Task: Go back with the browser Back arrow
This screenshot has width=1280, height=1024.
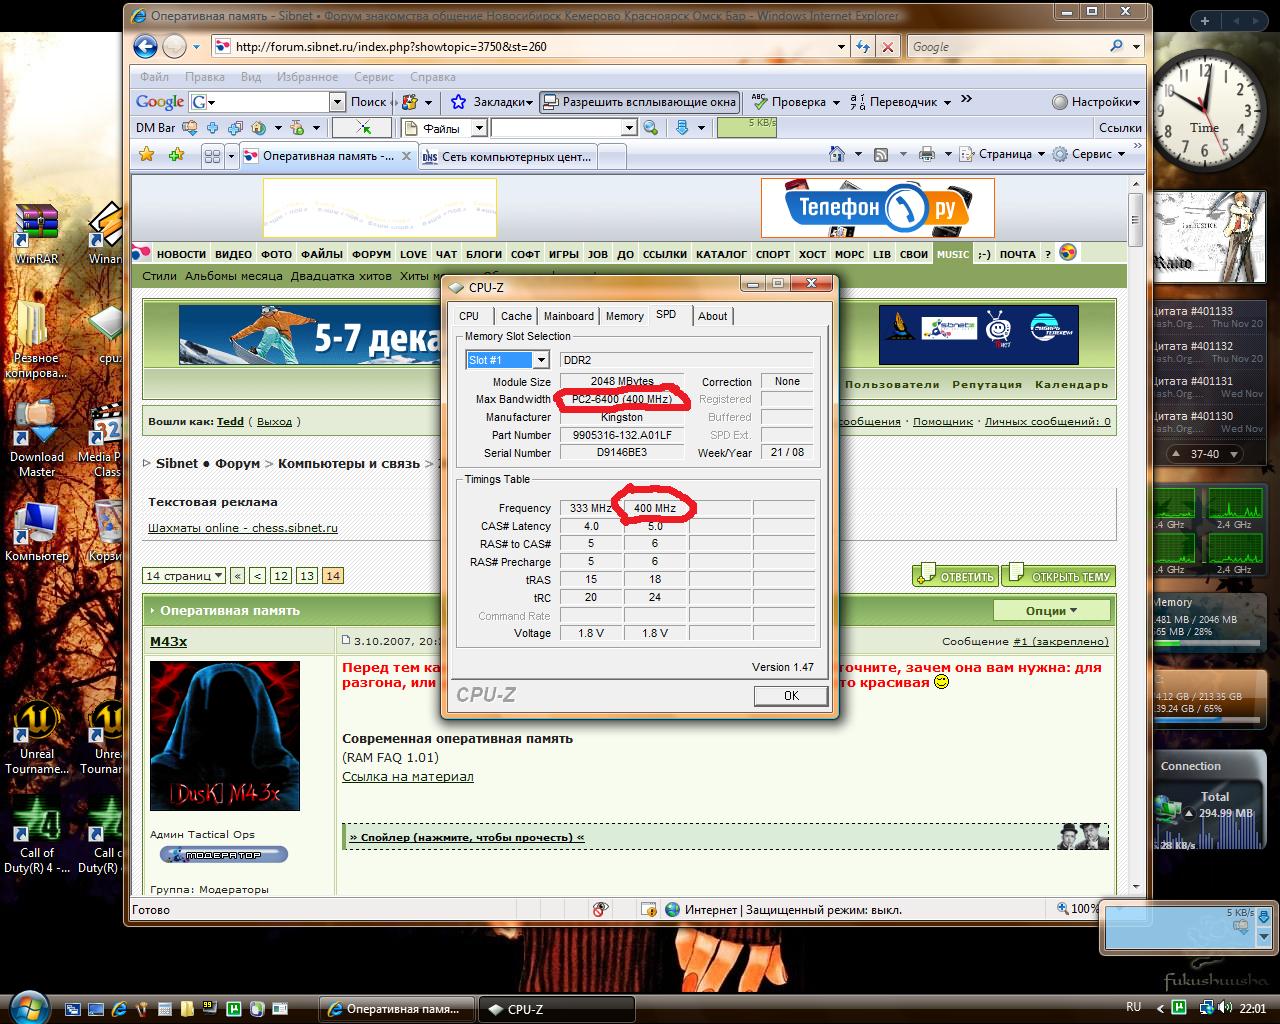Action: tap(145, 46)
